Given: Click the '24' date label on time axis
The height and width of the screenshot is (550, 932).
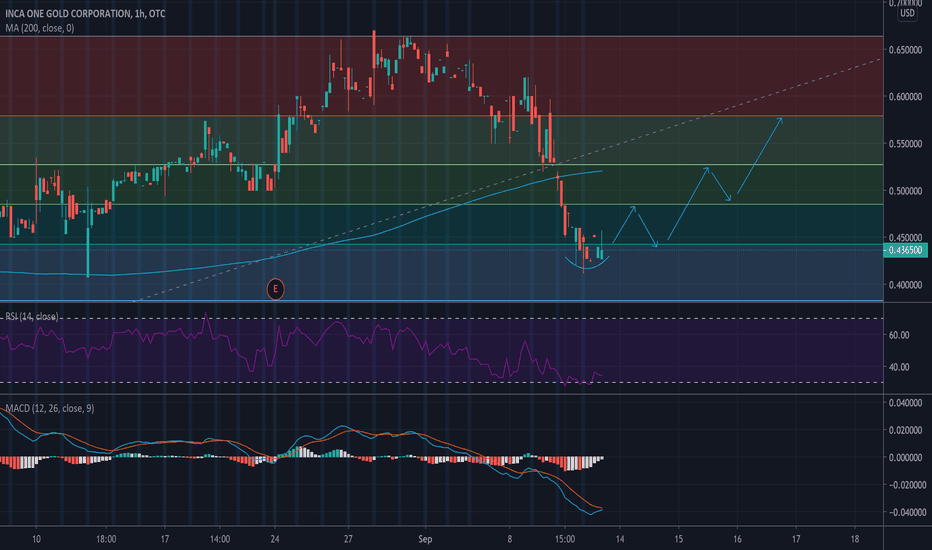Looking at the screenshot, I should pyautogui.click(x=275, y=539).
